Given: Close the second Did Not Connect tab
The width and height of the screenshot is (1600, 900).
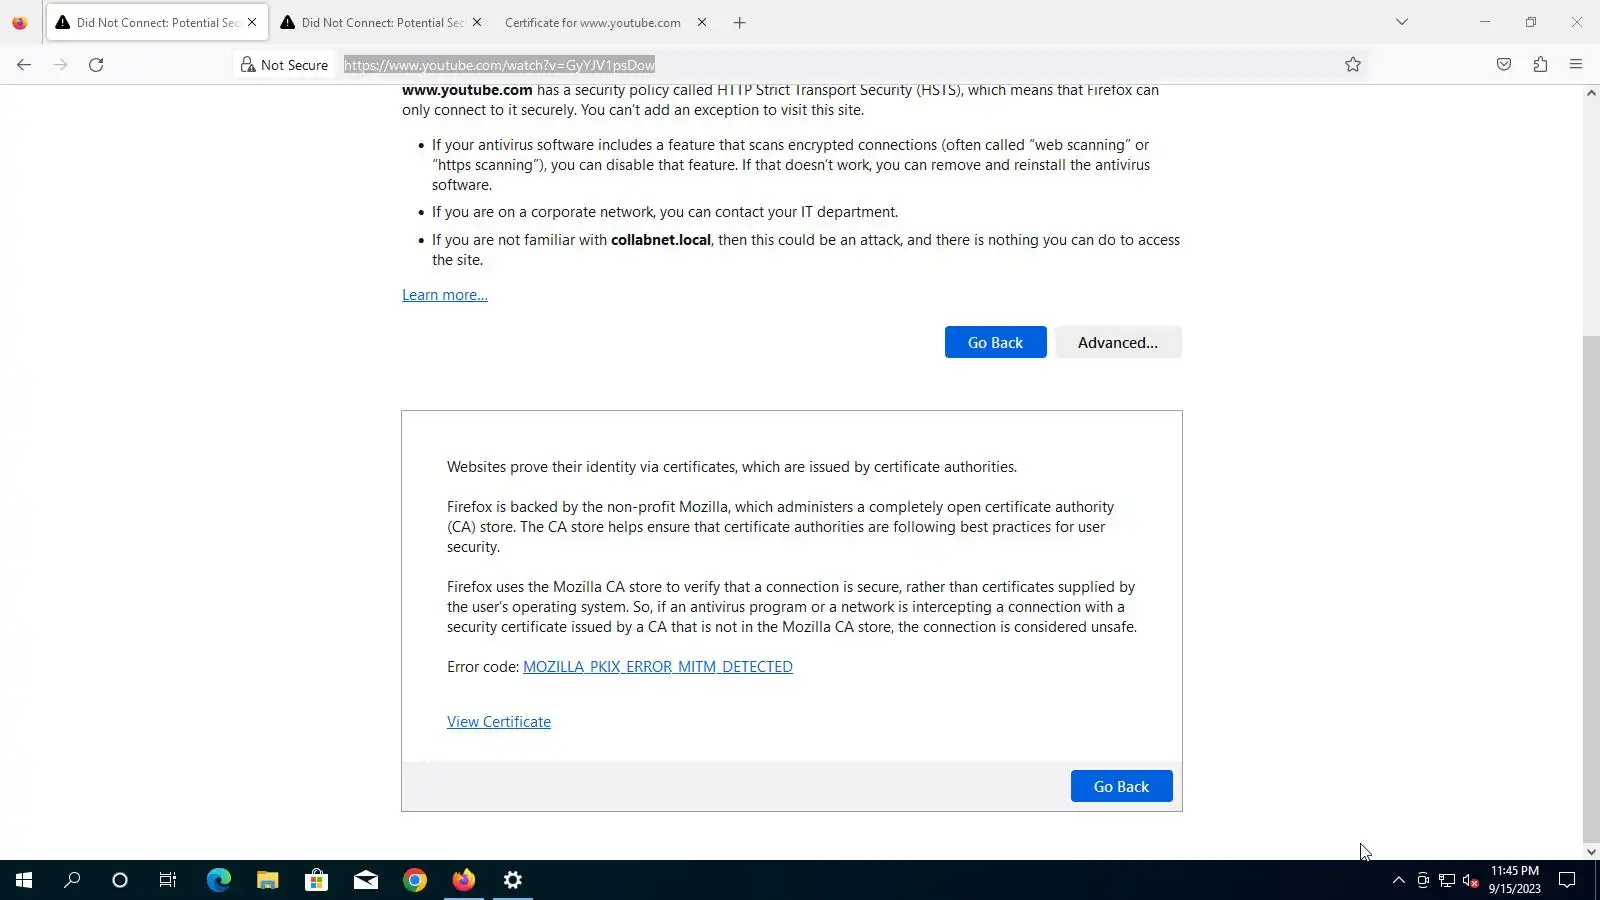Looking at the screenshot, I should [477, 22].
